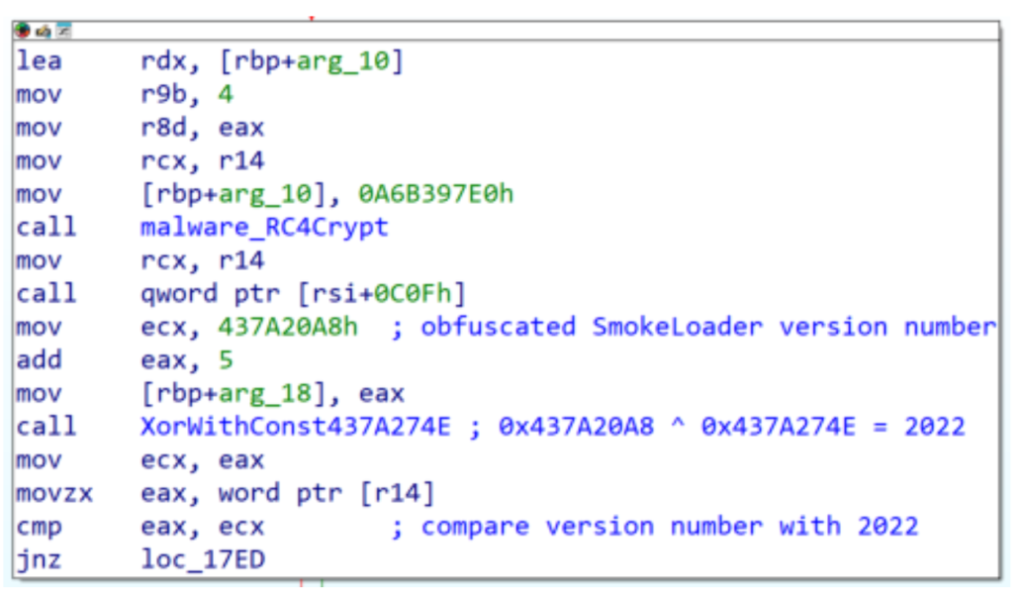Click the cmp instruction mnemonic
The height and width of the screenshot is (597, 1024).
click(x=38, y=527)
